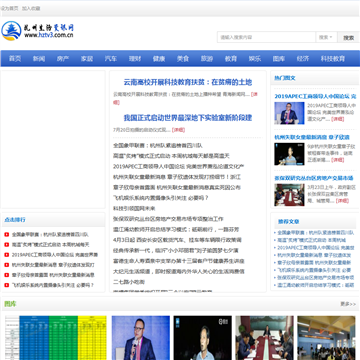
Task: Open 高温"炙烤"模式正式启动 in 推荐文章 list
Action: [312, 240]
